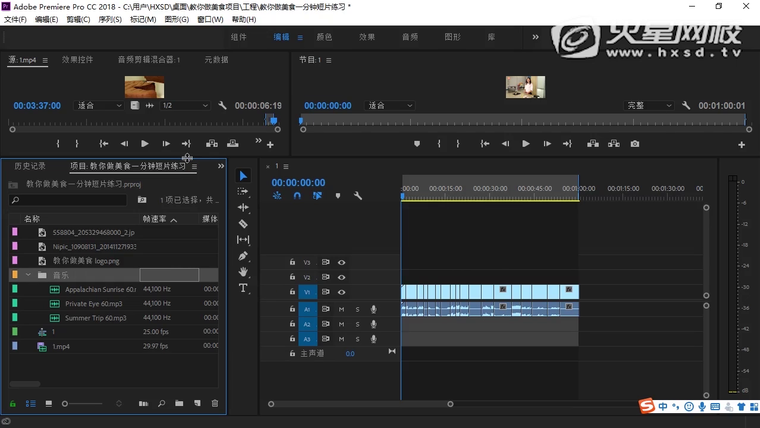760x428 pixels.
Task: Open timeline display settings wrench
Action: tap(358, 196)
